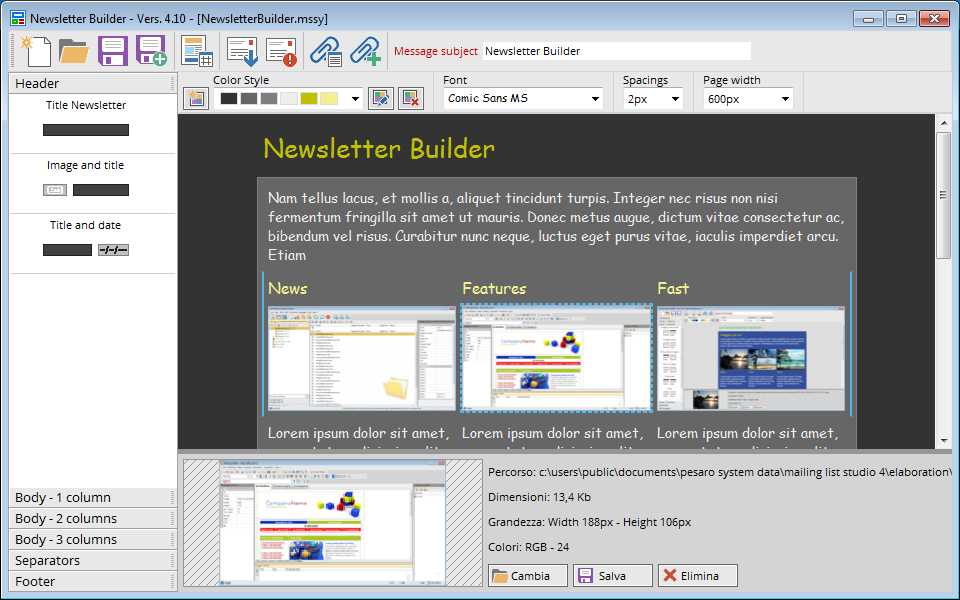Screen dimensions: 960x600
Task: Edit the current color style
Action: click(x=381, y=99)
